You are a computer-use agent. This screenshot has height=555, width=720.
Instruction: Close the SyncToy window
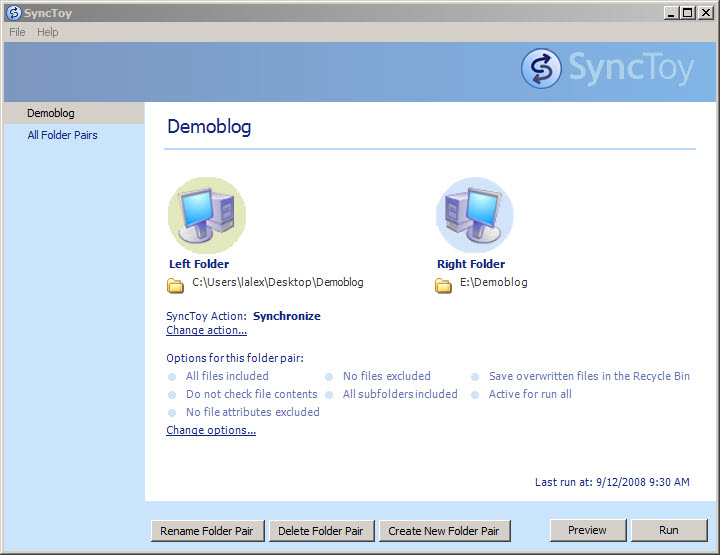pos(705,13)
